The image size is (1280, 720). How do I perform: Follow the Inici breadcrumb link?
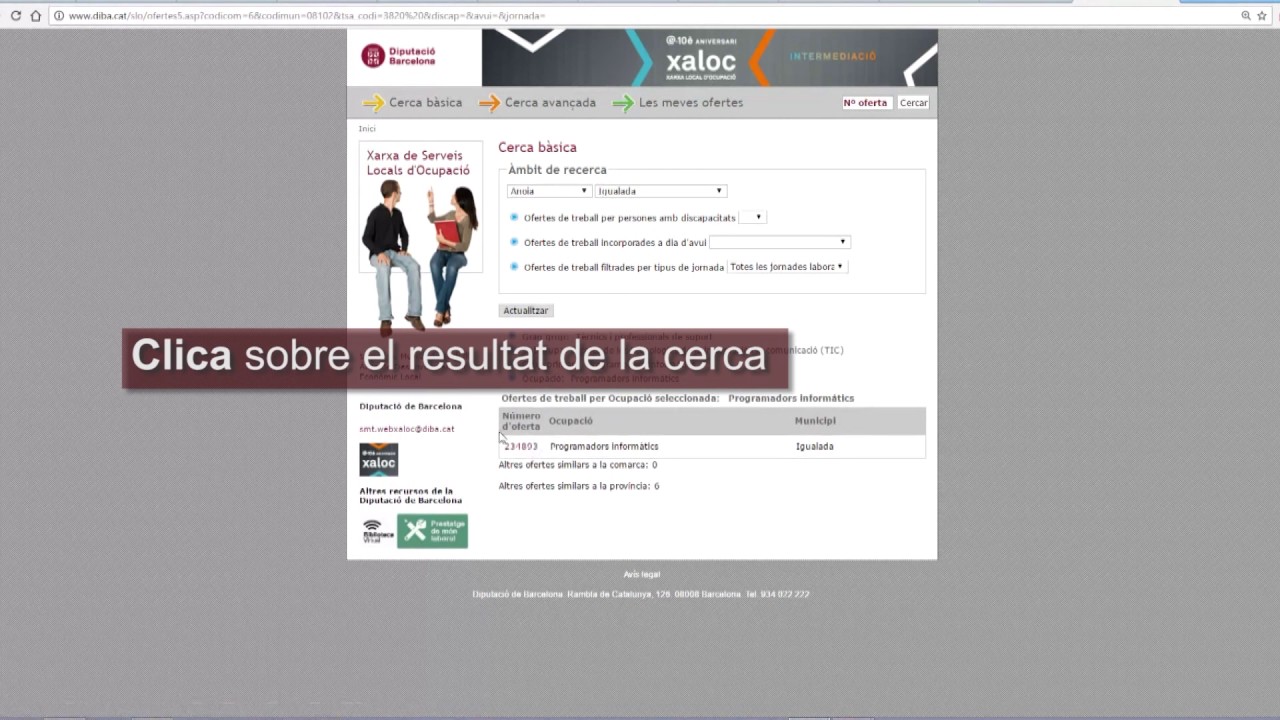tap(367, 129)
